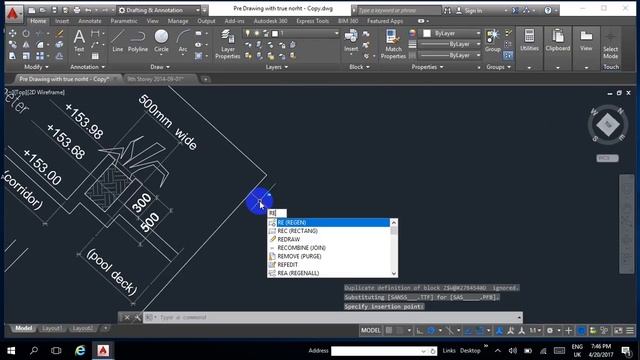640x360 pixels.
Task: Expand the Block panel
Action: click(x=359, y=67)
